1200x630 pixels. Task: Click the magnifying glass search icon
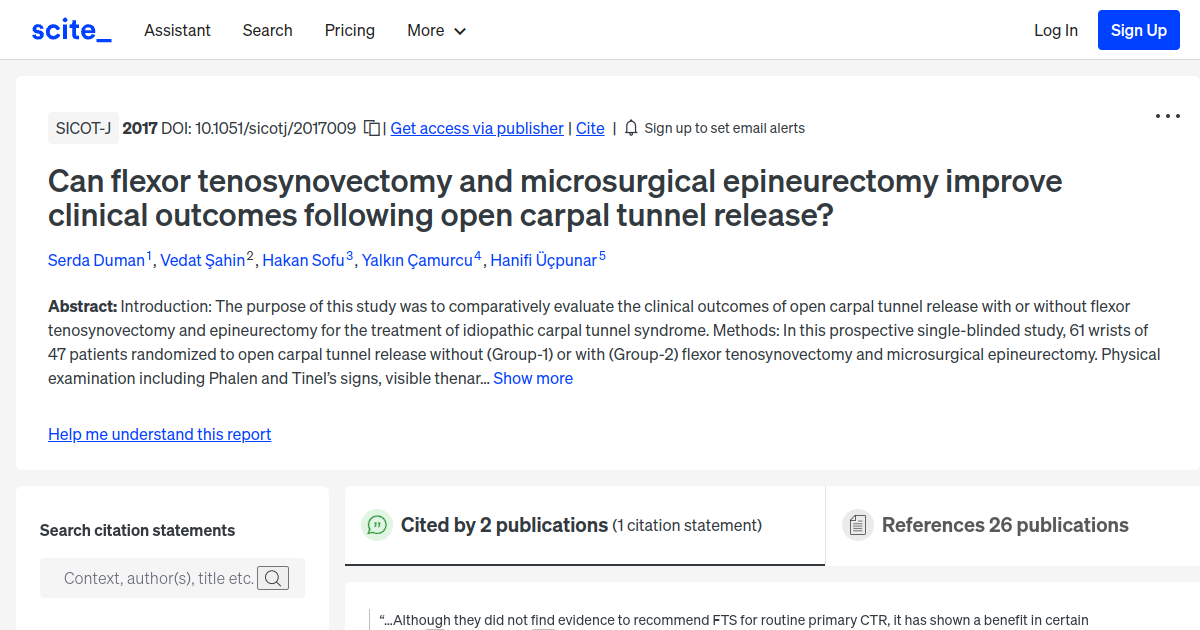tap(273, 577)
